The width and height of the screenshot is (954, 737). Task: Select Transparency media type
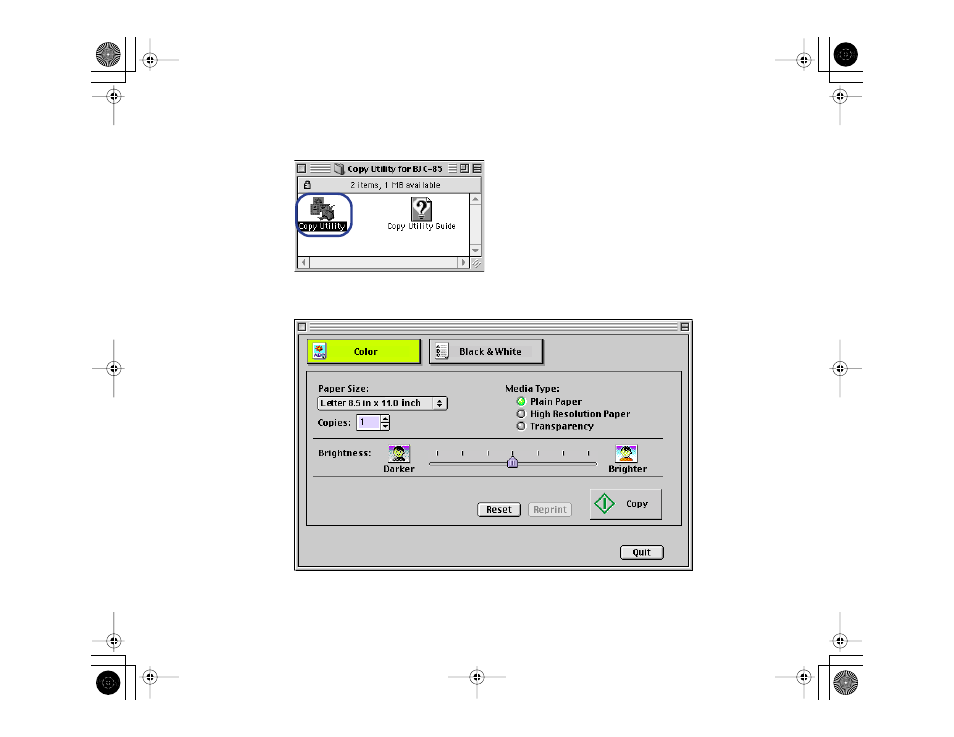click(x=521, y=426)
